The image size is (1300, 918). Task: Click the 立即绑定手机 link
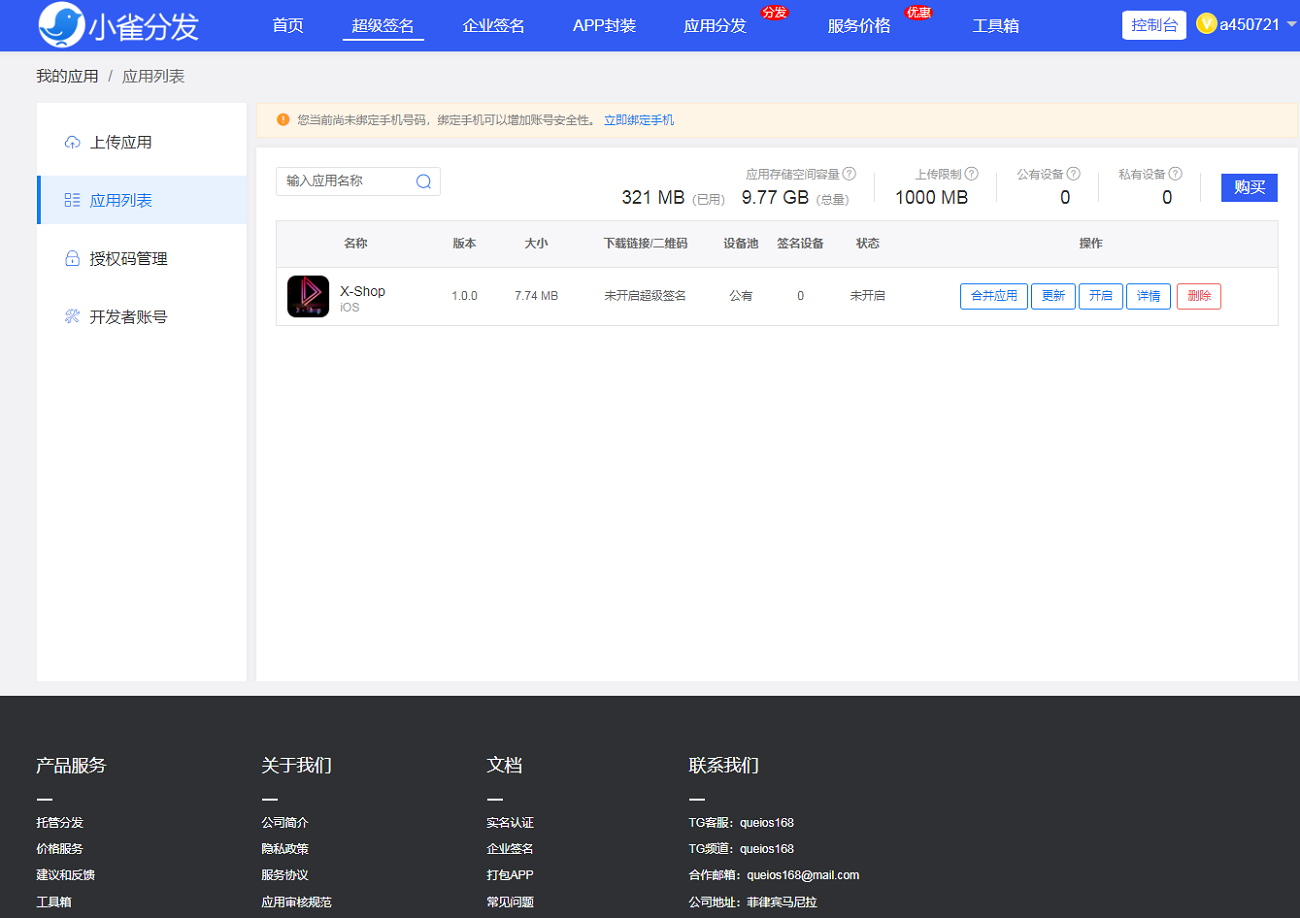point(638,120)
